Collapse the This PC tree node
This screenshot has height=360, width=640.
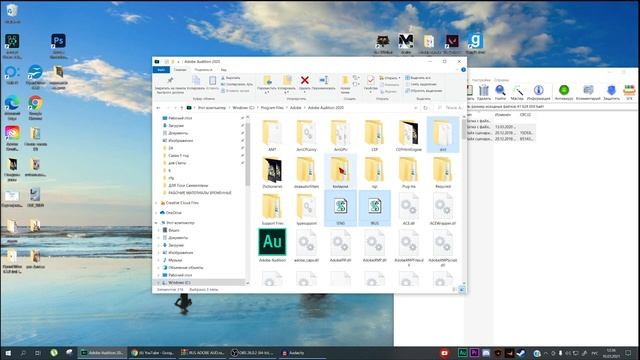click(x=156, y=223)
